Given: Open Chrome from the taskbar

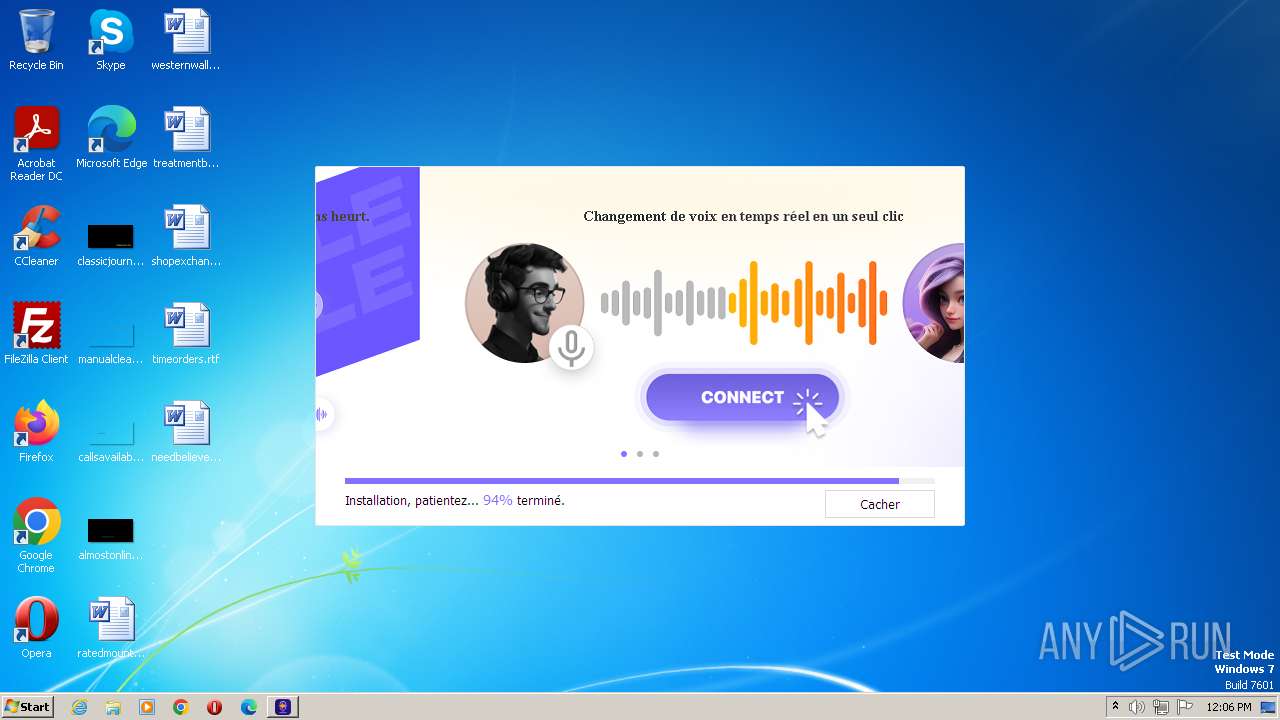Looking at the screenshot, I should 181,707.
